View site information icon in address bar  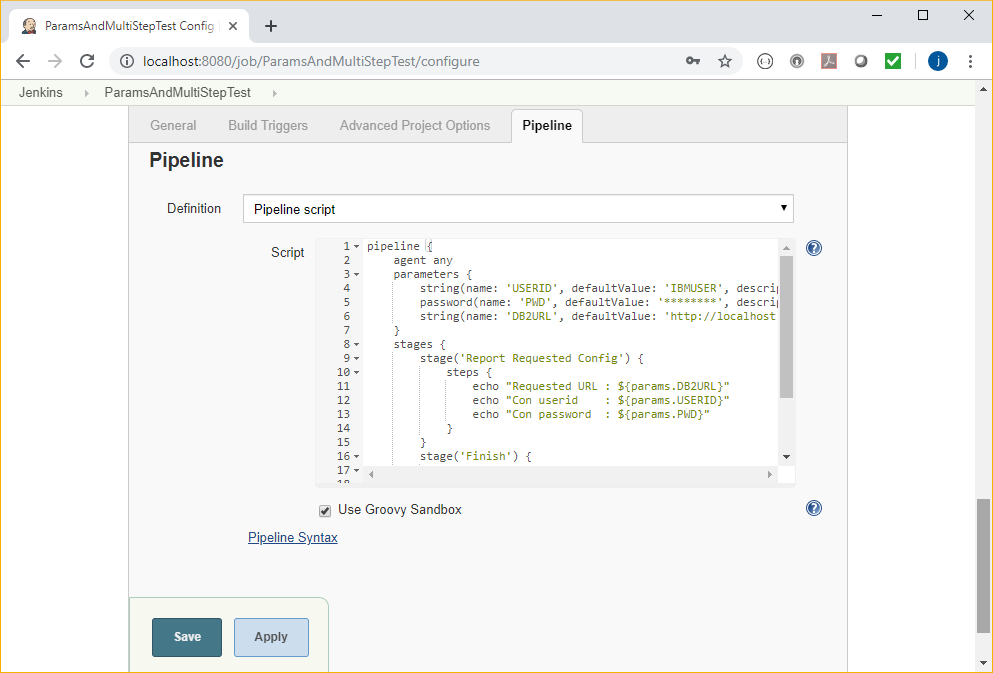(x=127, y=61)
